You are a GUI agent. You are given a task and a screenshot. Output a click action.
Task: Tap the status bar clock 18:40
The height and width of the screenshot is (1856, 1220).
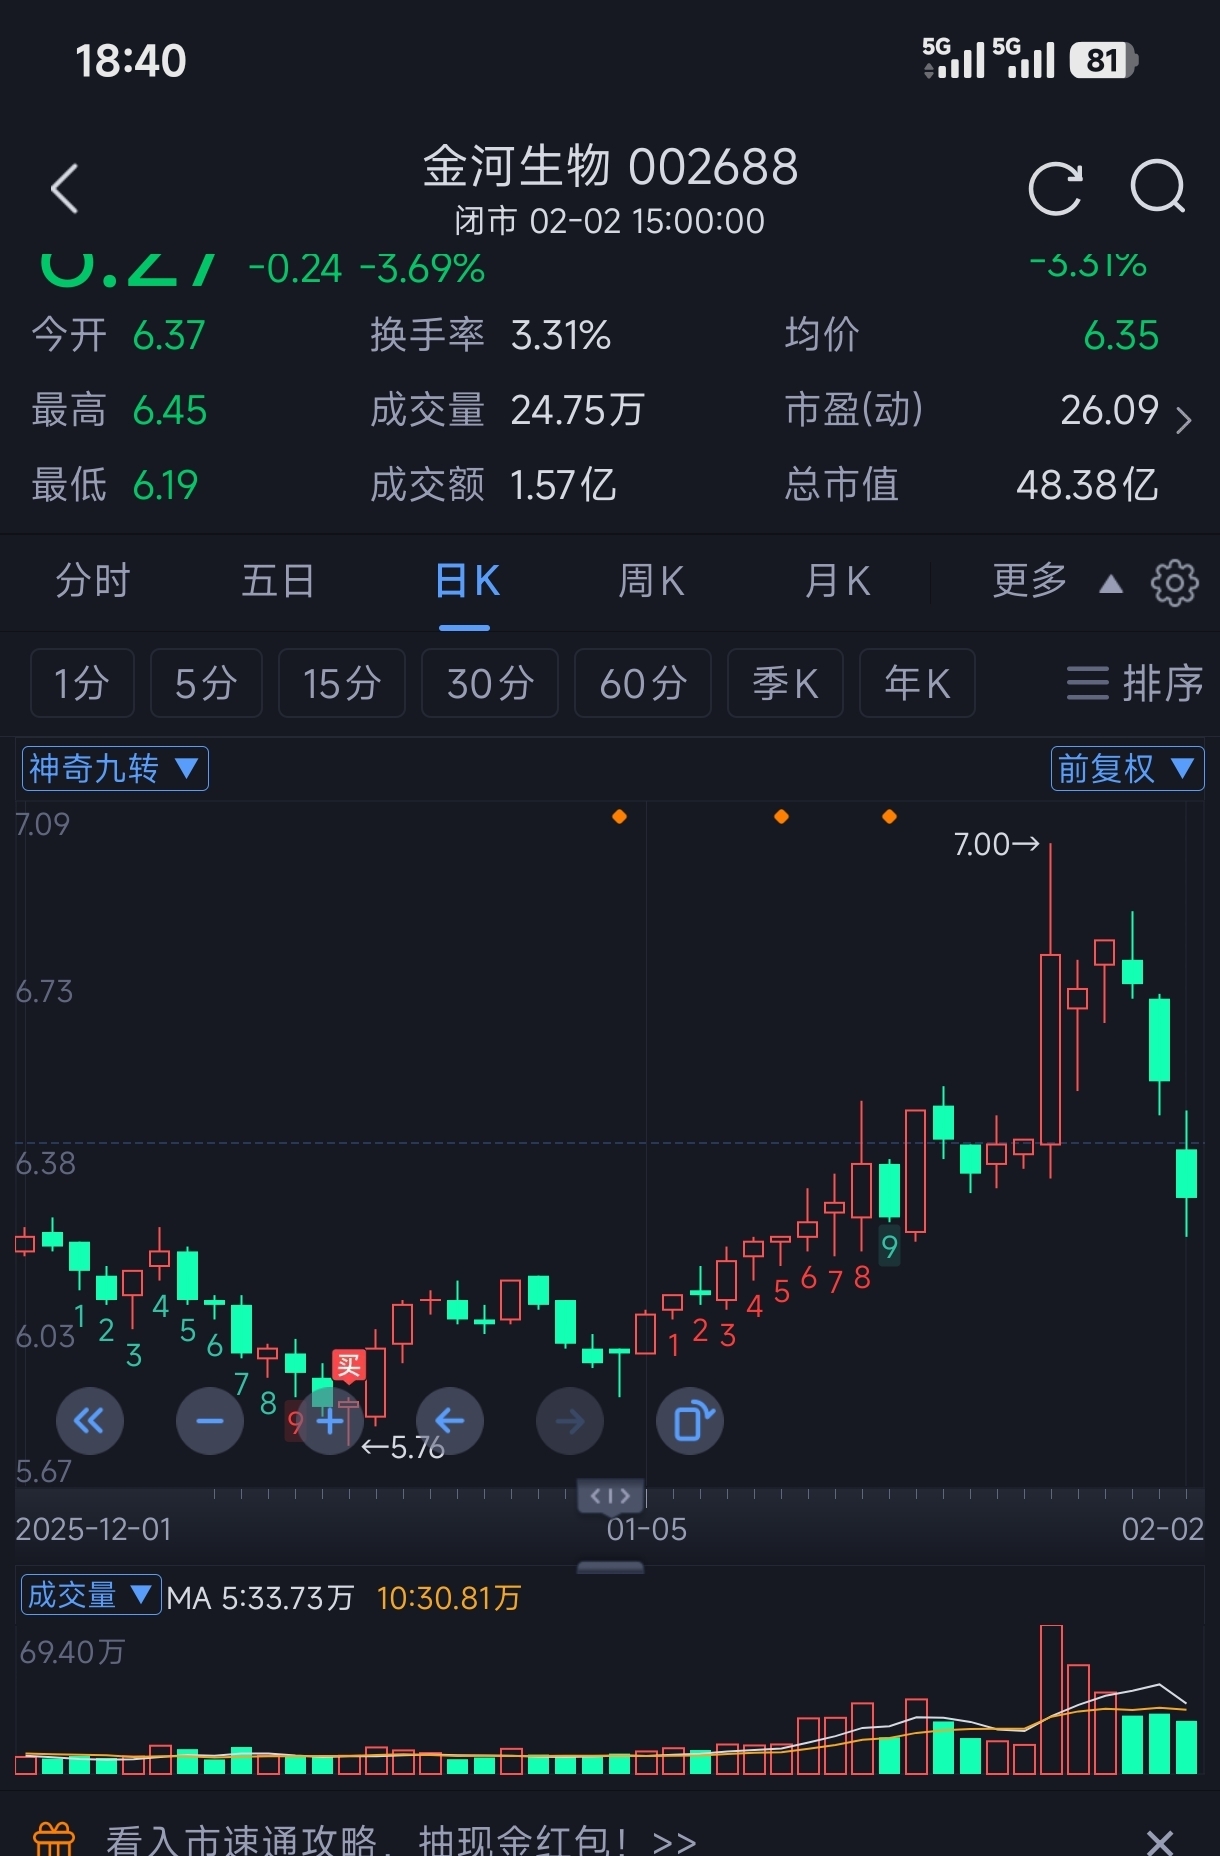click(131, 61)
